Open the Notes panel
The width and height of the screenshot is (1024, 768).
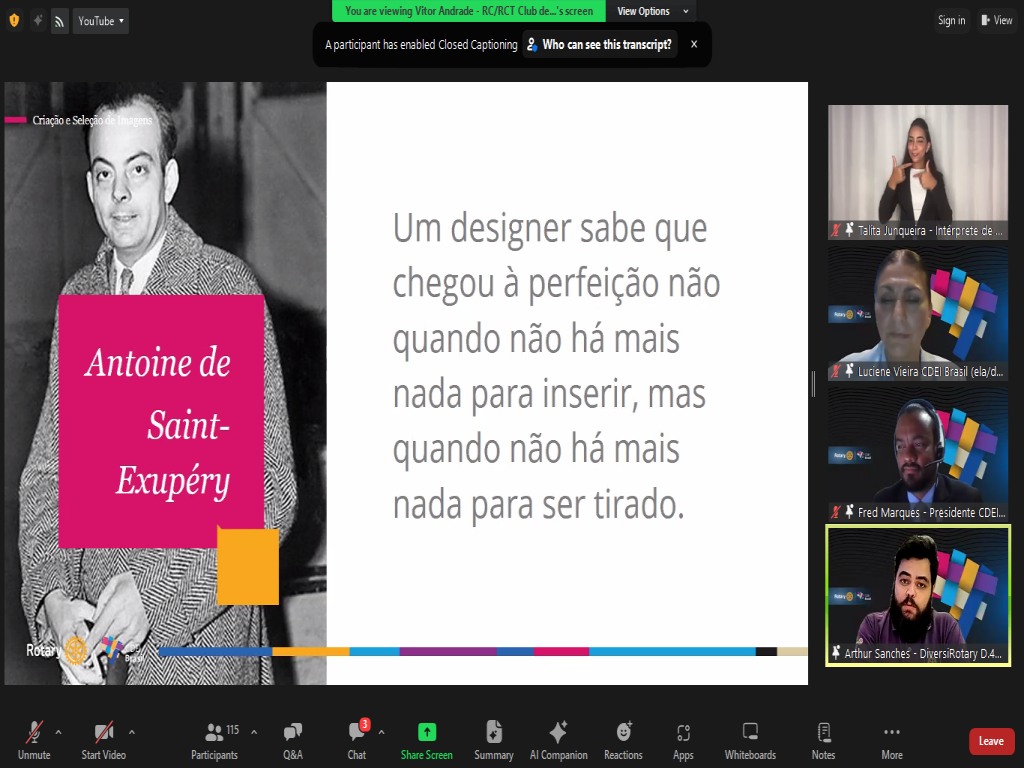(823, 740)
